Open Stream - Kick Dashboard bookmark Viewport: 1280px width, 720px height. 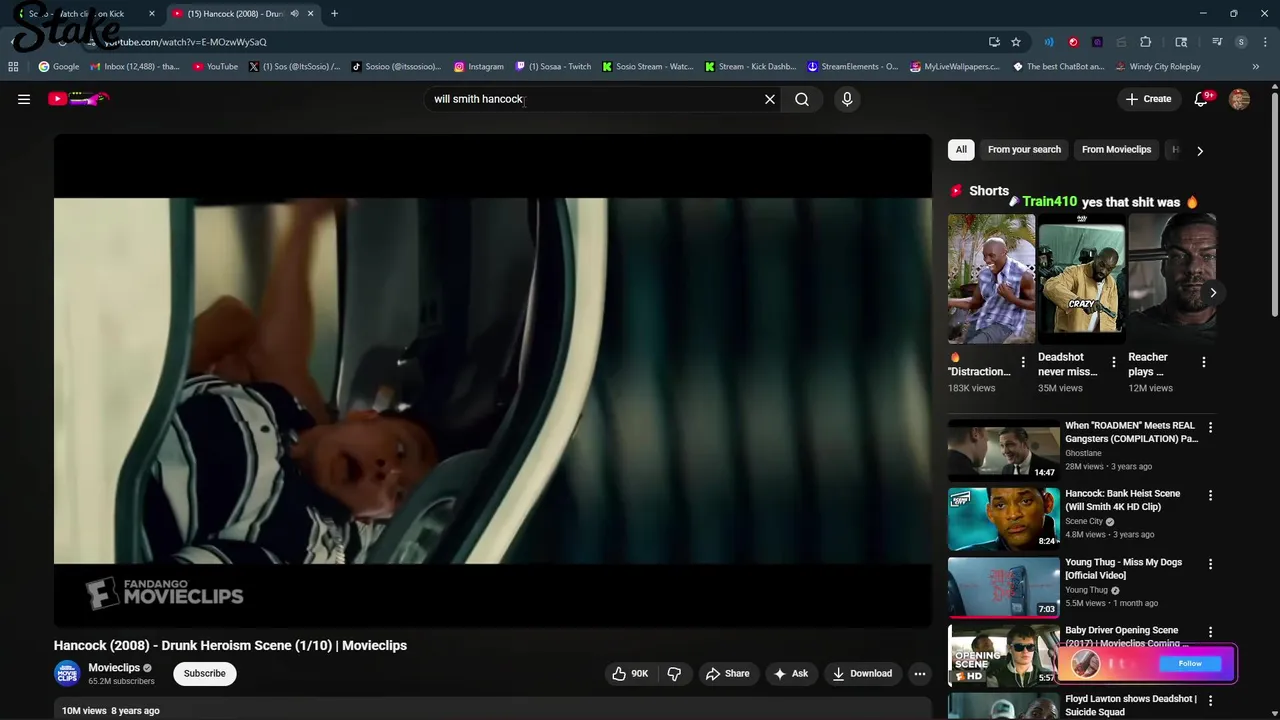pos(750,66)
